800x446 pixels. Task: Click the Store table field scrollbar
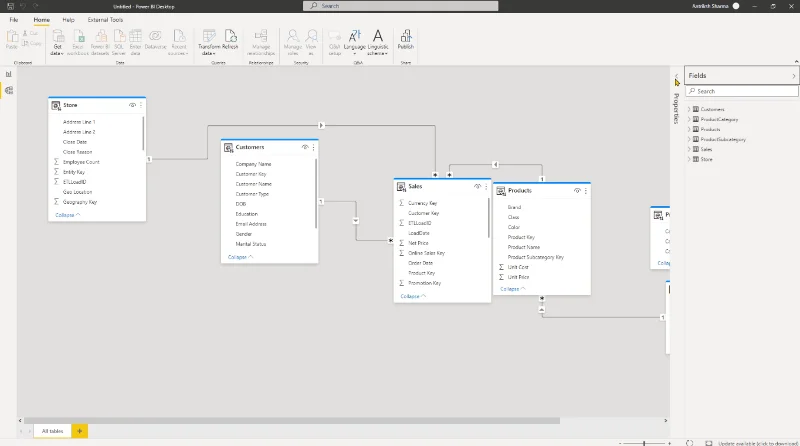143,133
